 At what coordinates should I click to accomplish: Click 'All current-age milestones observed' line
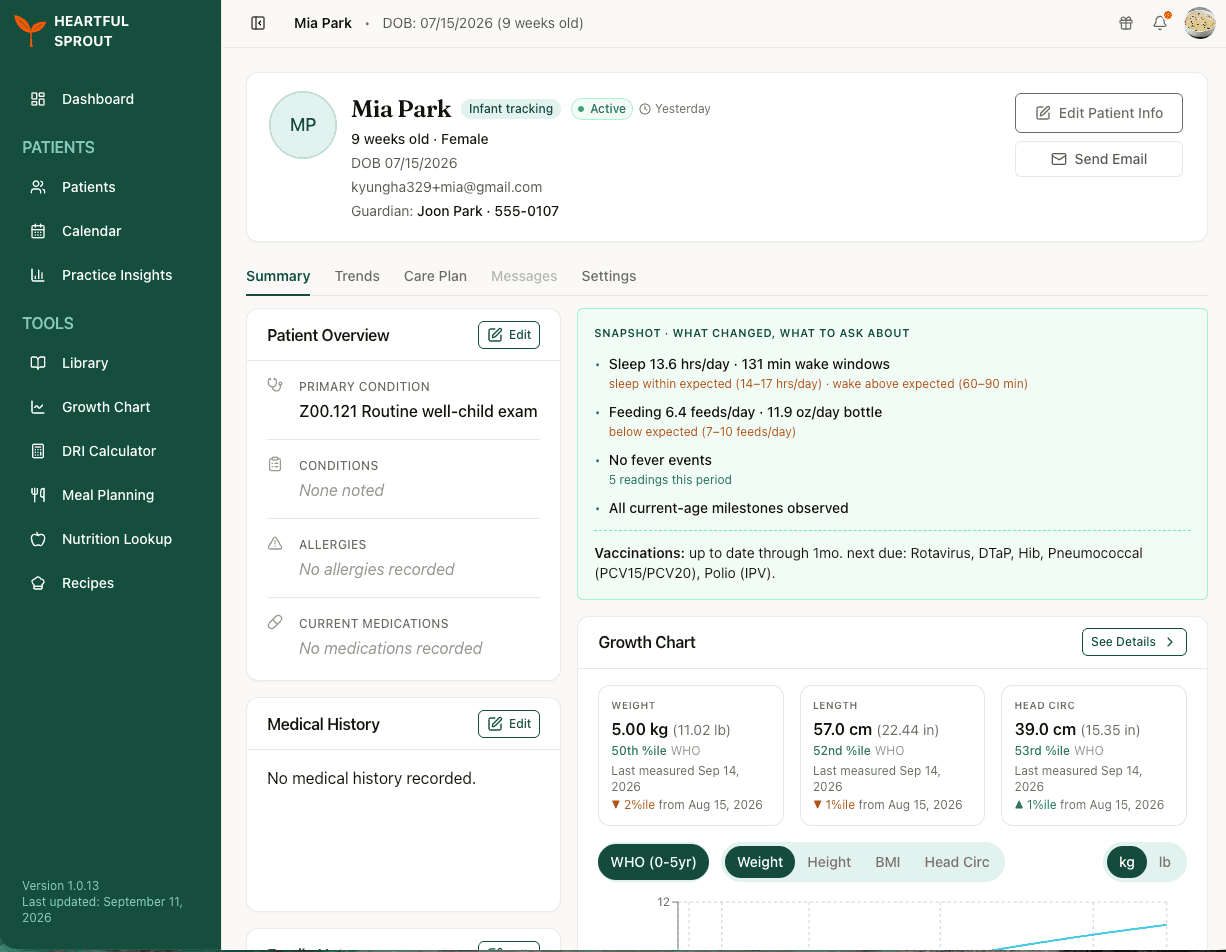click(x=729, y=508)
